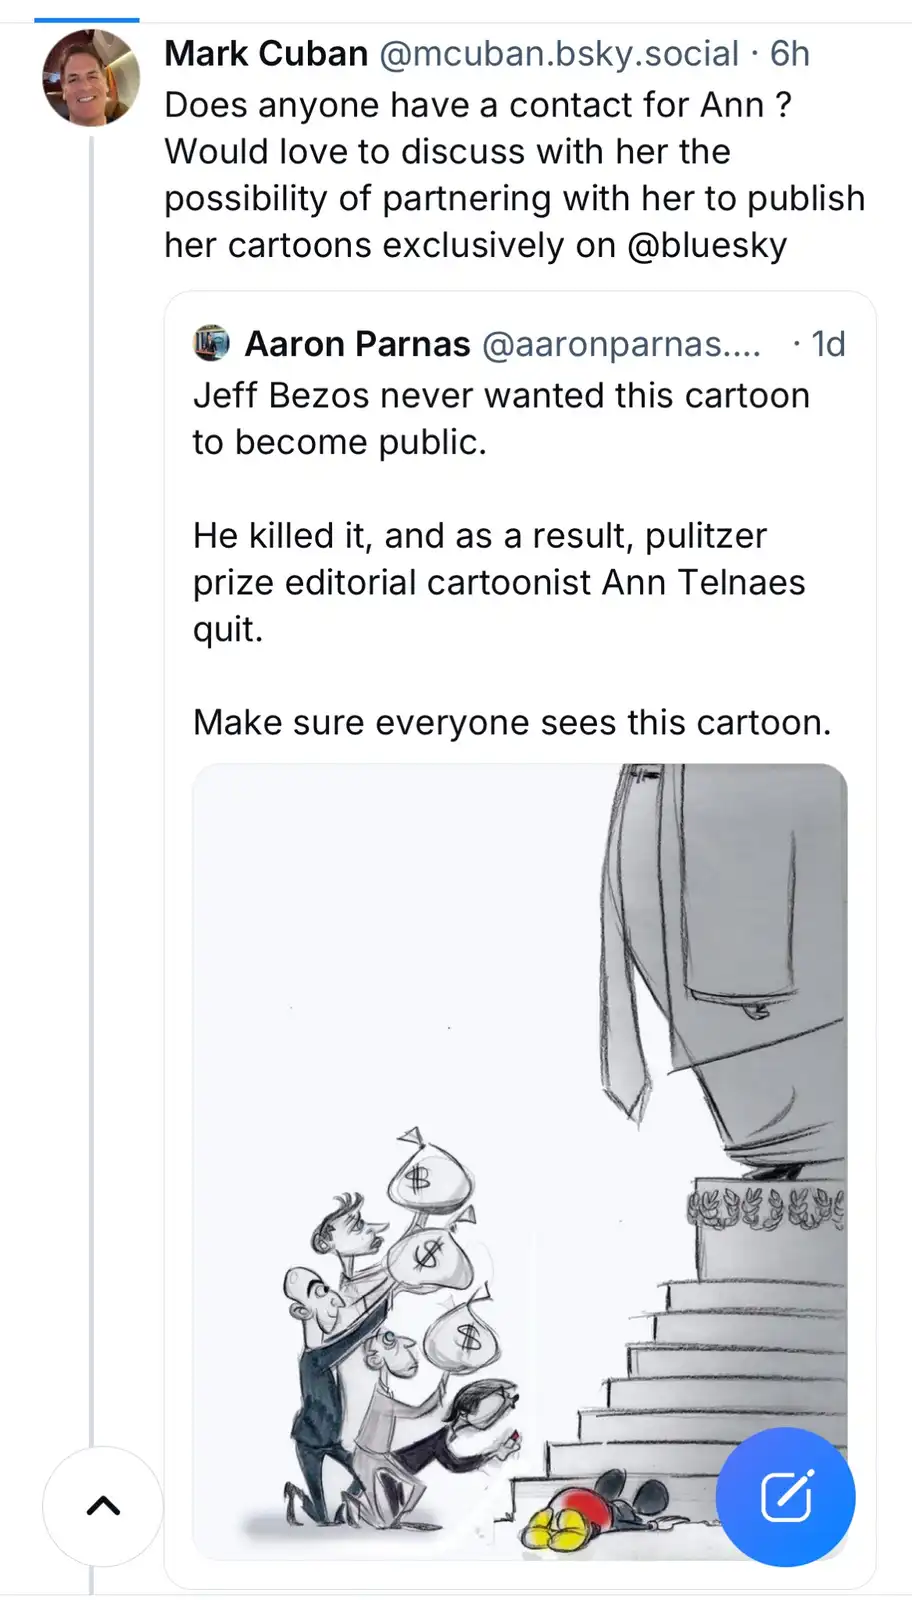Open quoted text 'Jeff Bezos never wanted this cartoon'
This screenshot has width=912, height=1600.
click(501, 395)
